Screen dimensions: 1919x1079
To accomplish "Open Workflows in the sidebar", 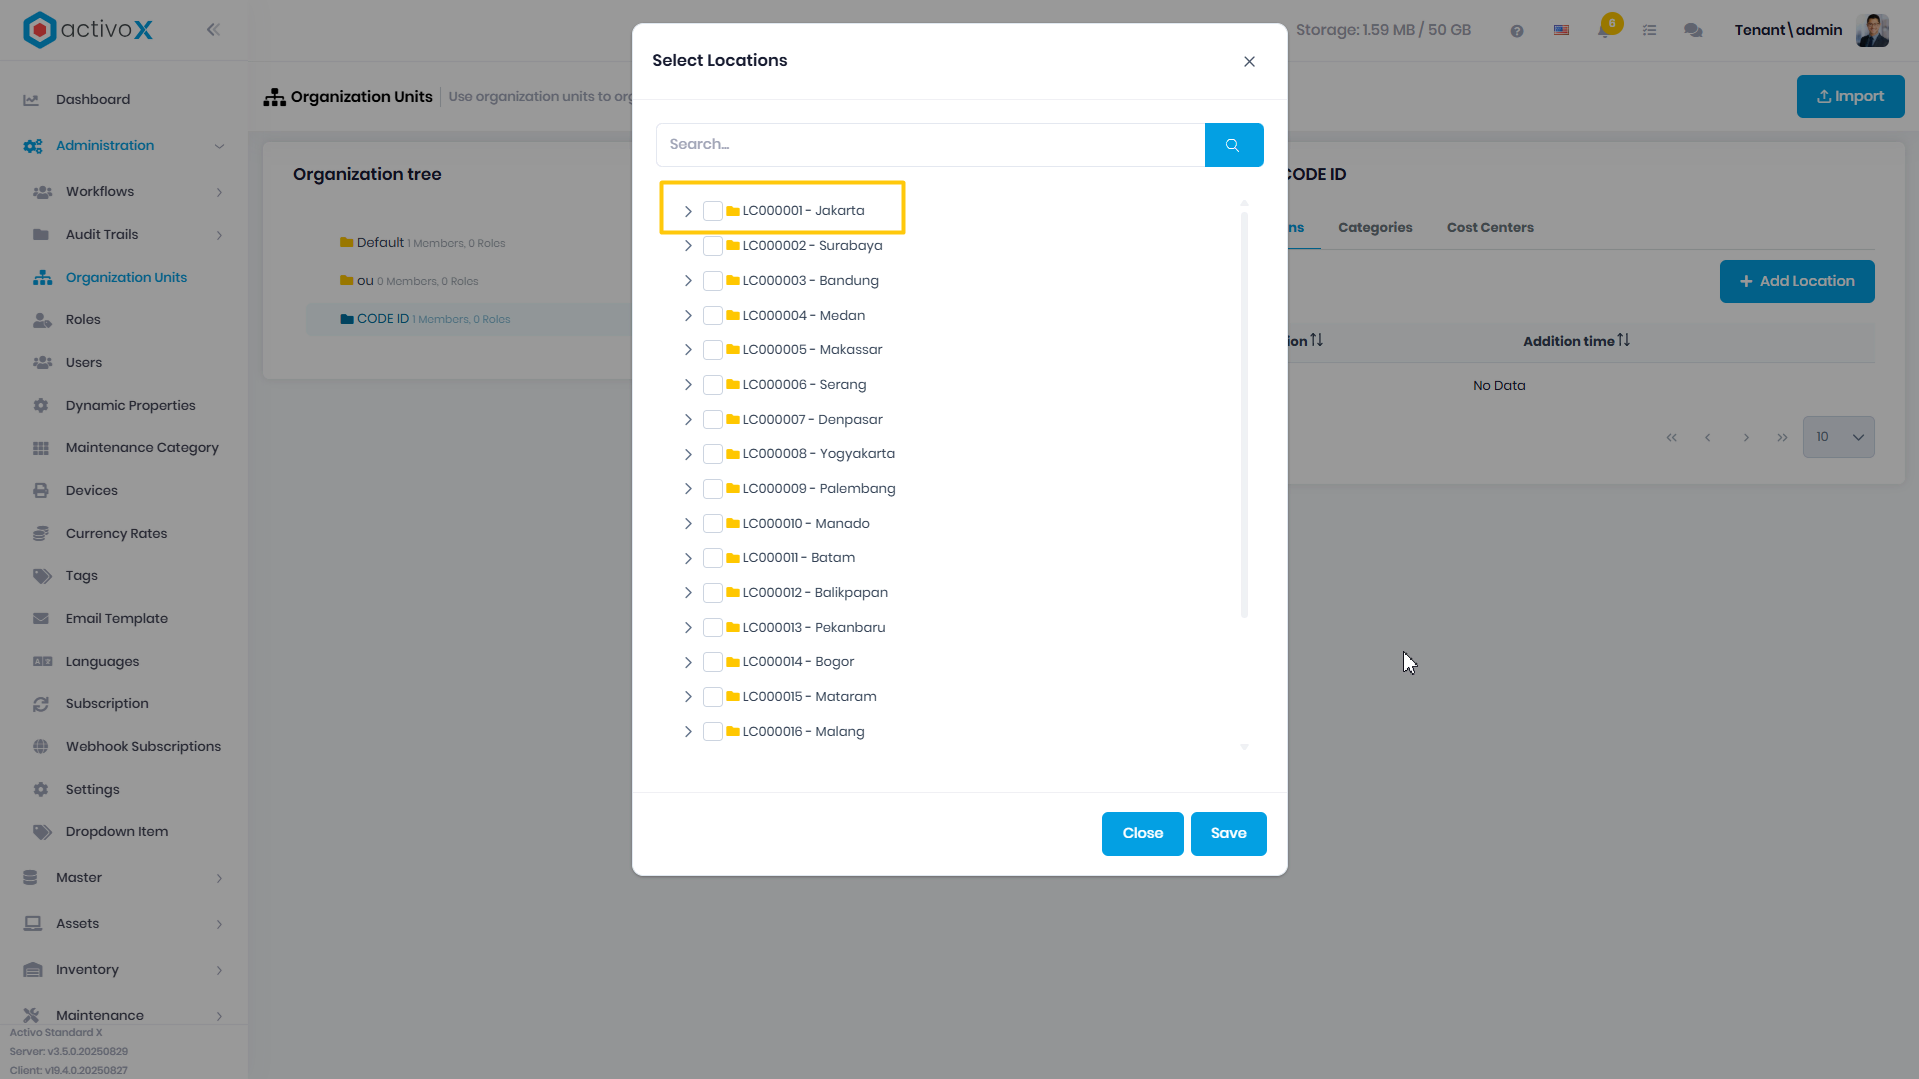I will pyautogui.click(x=100, y=192).
